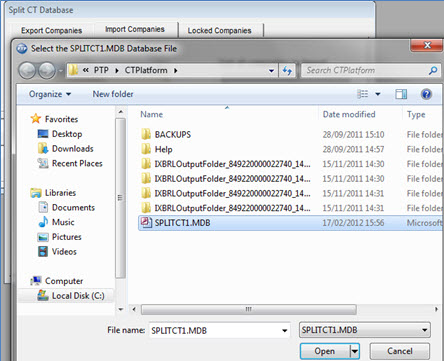Open the view options dropdown arrow
Viewport: 444px width, 361px height.
(x=378, y=94)
